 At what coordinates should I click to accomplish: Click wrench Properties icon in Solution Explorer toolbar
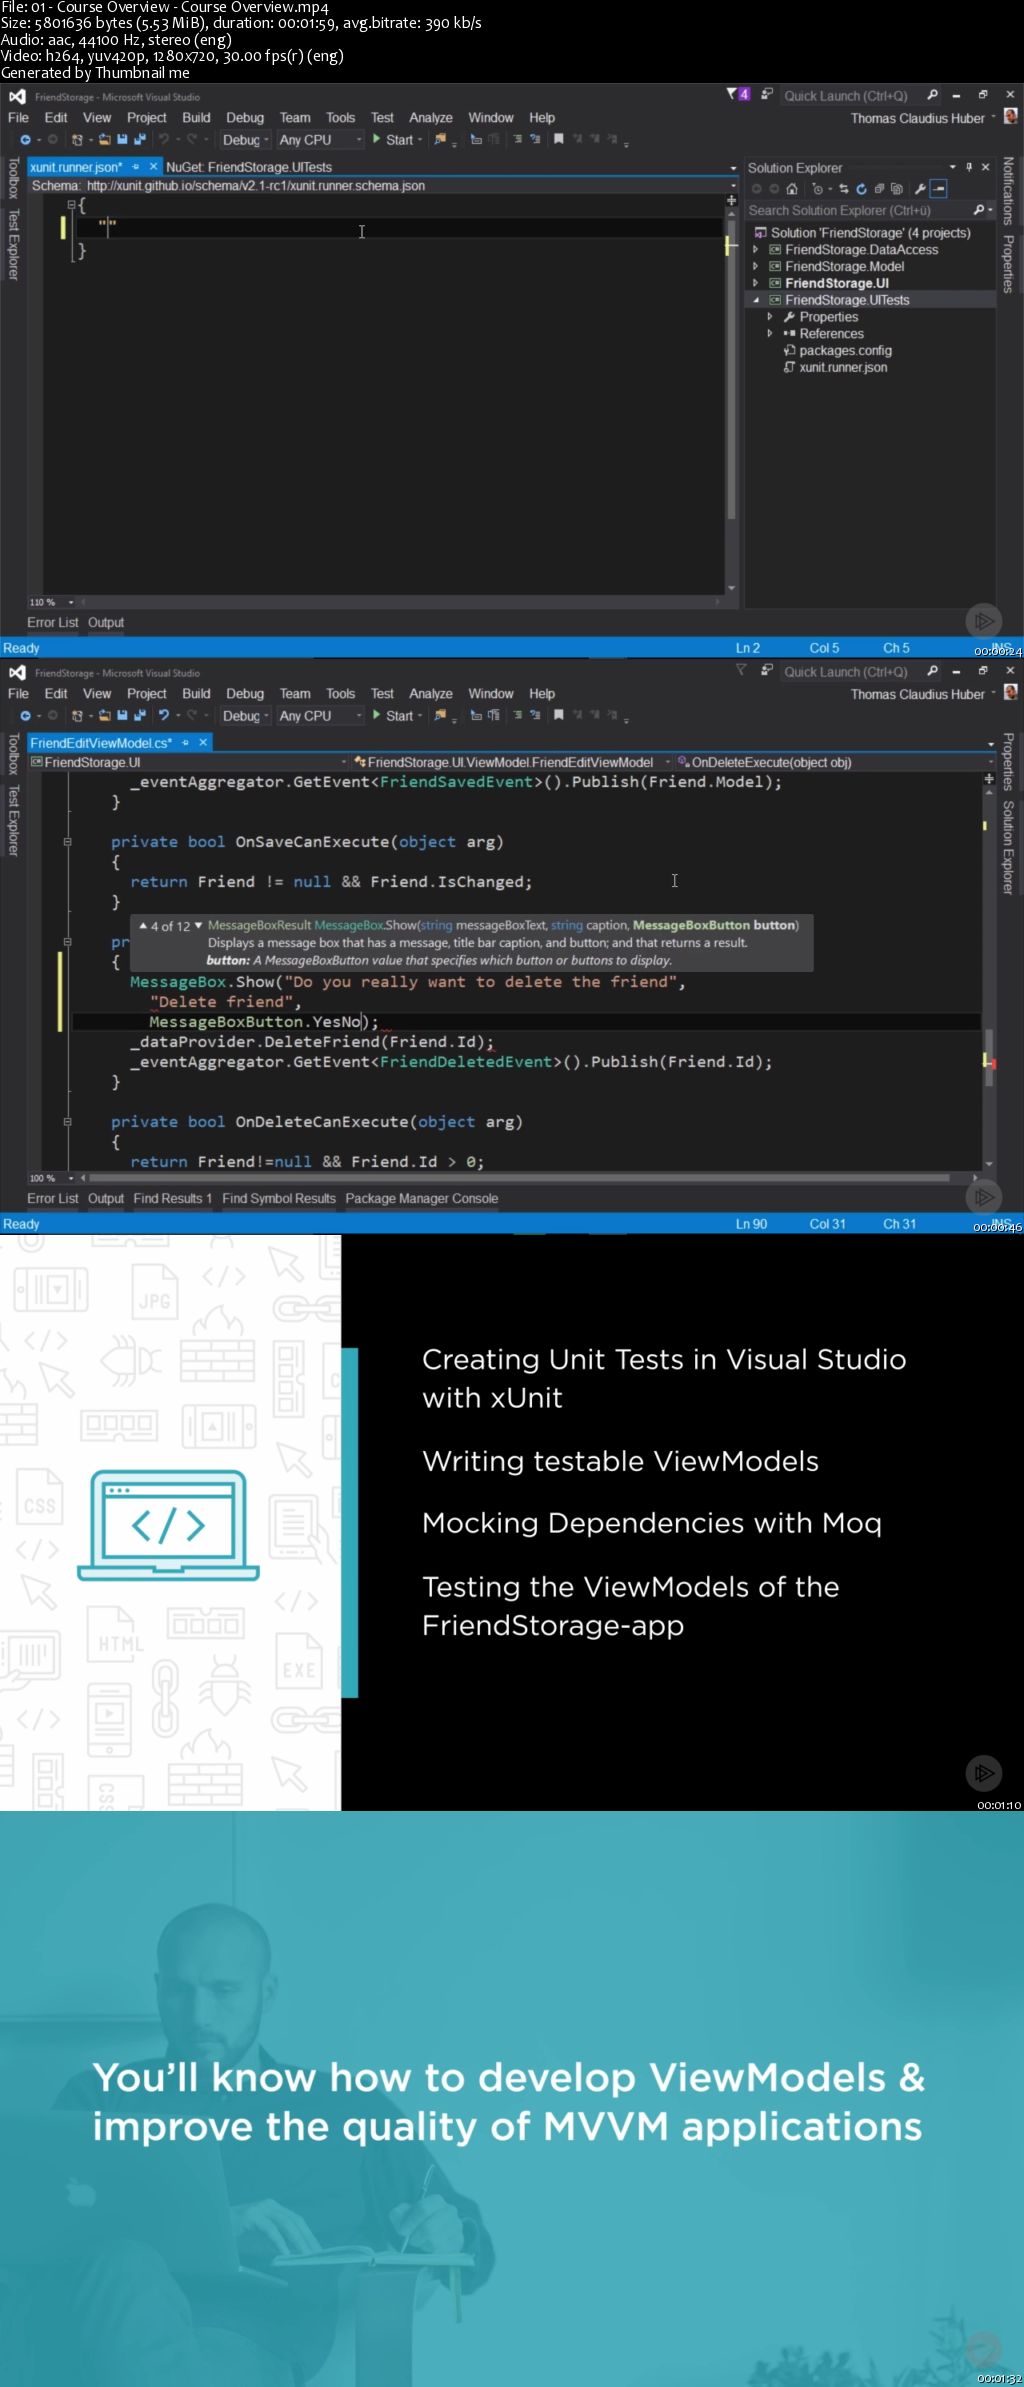tap(920, 189)
